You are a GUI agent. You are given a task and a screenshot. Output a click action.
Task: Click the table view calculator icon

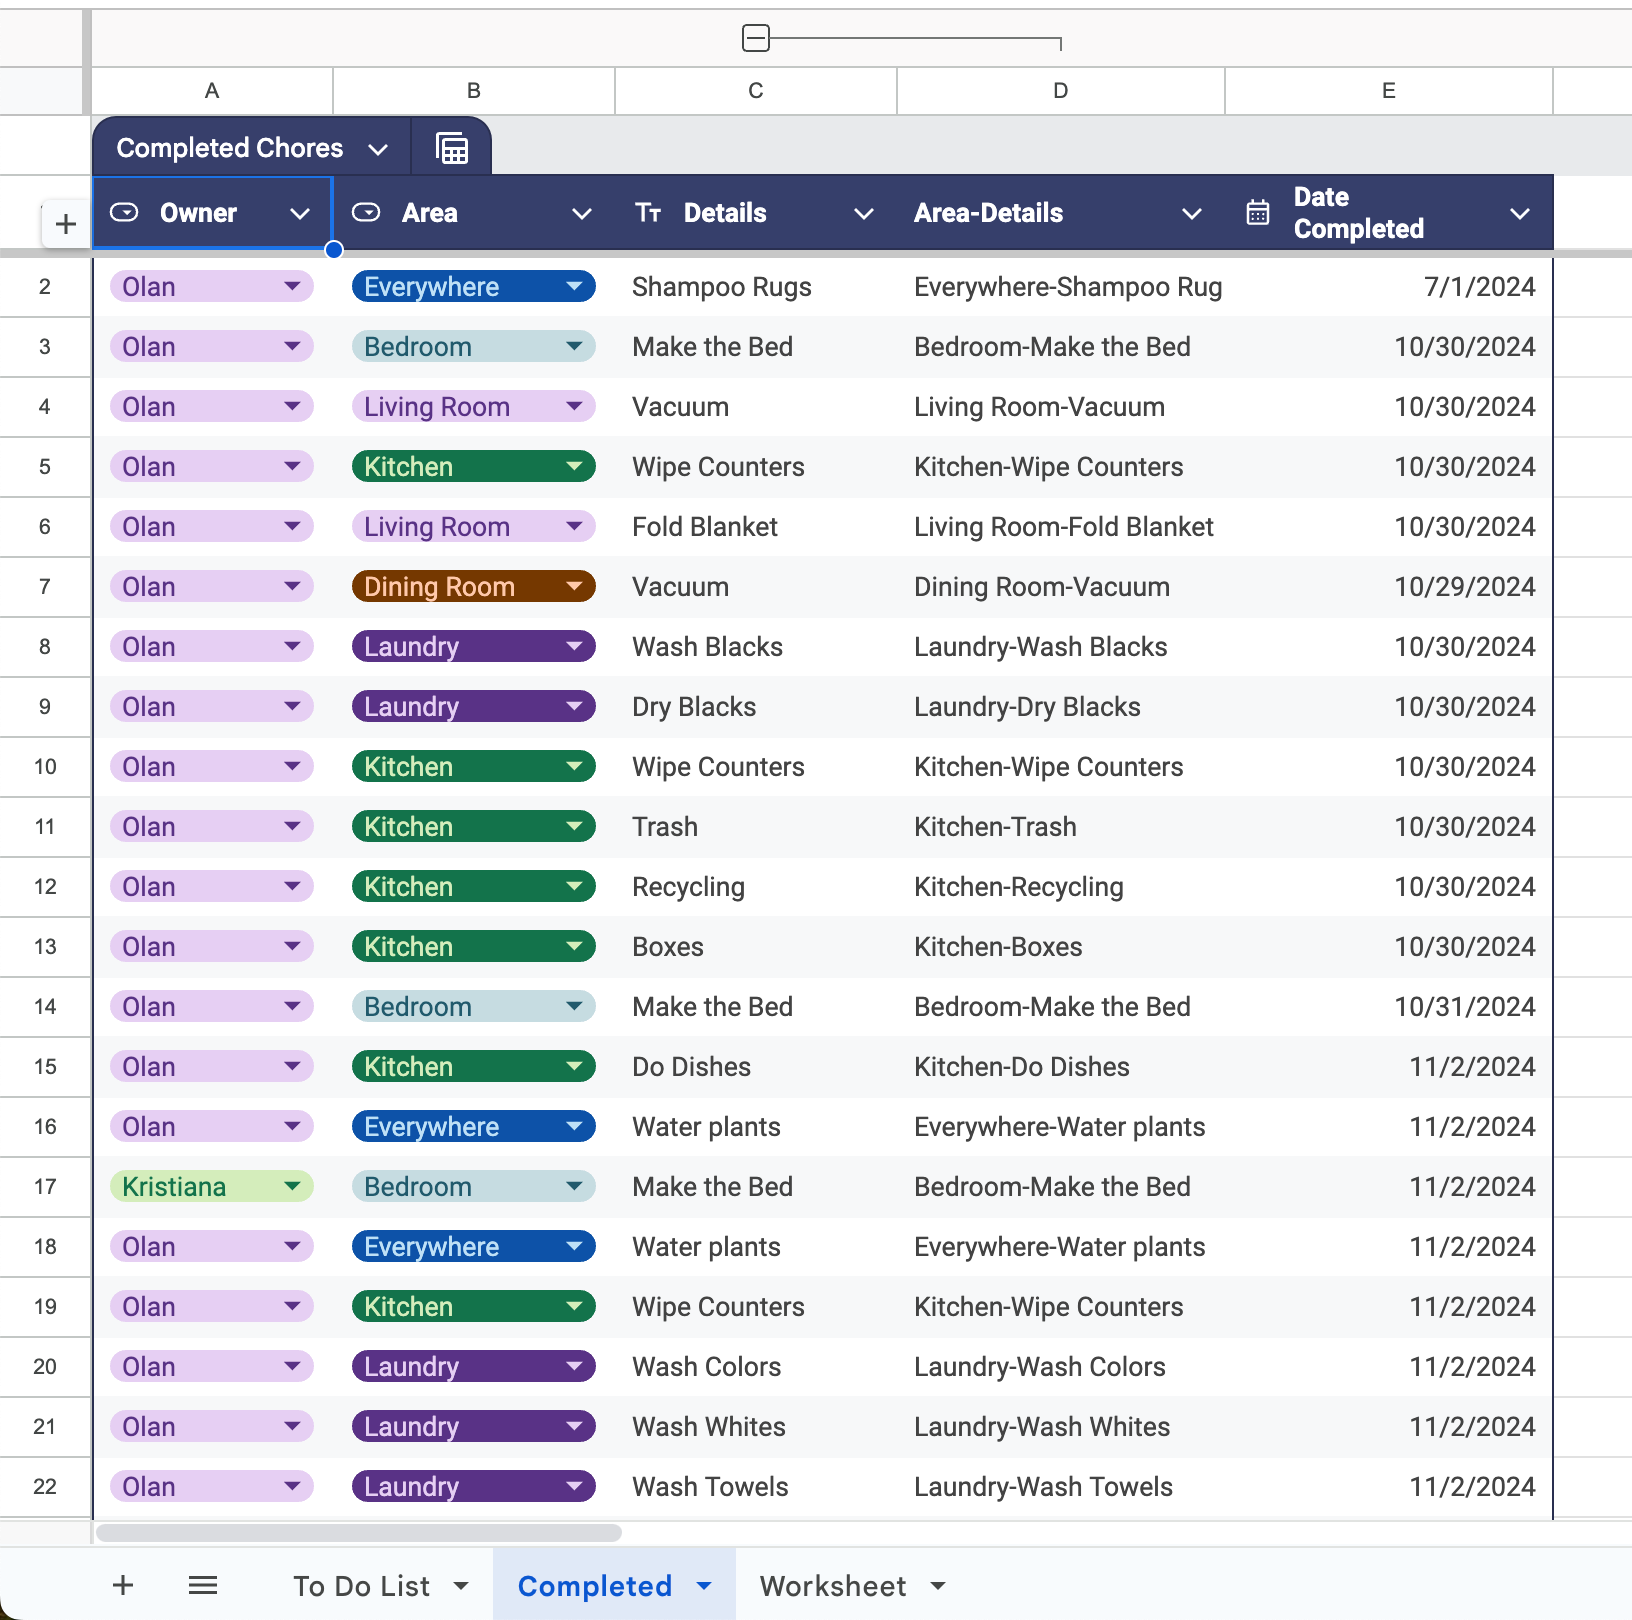tap(452, 148)
